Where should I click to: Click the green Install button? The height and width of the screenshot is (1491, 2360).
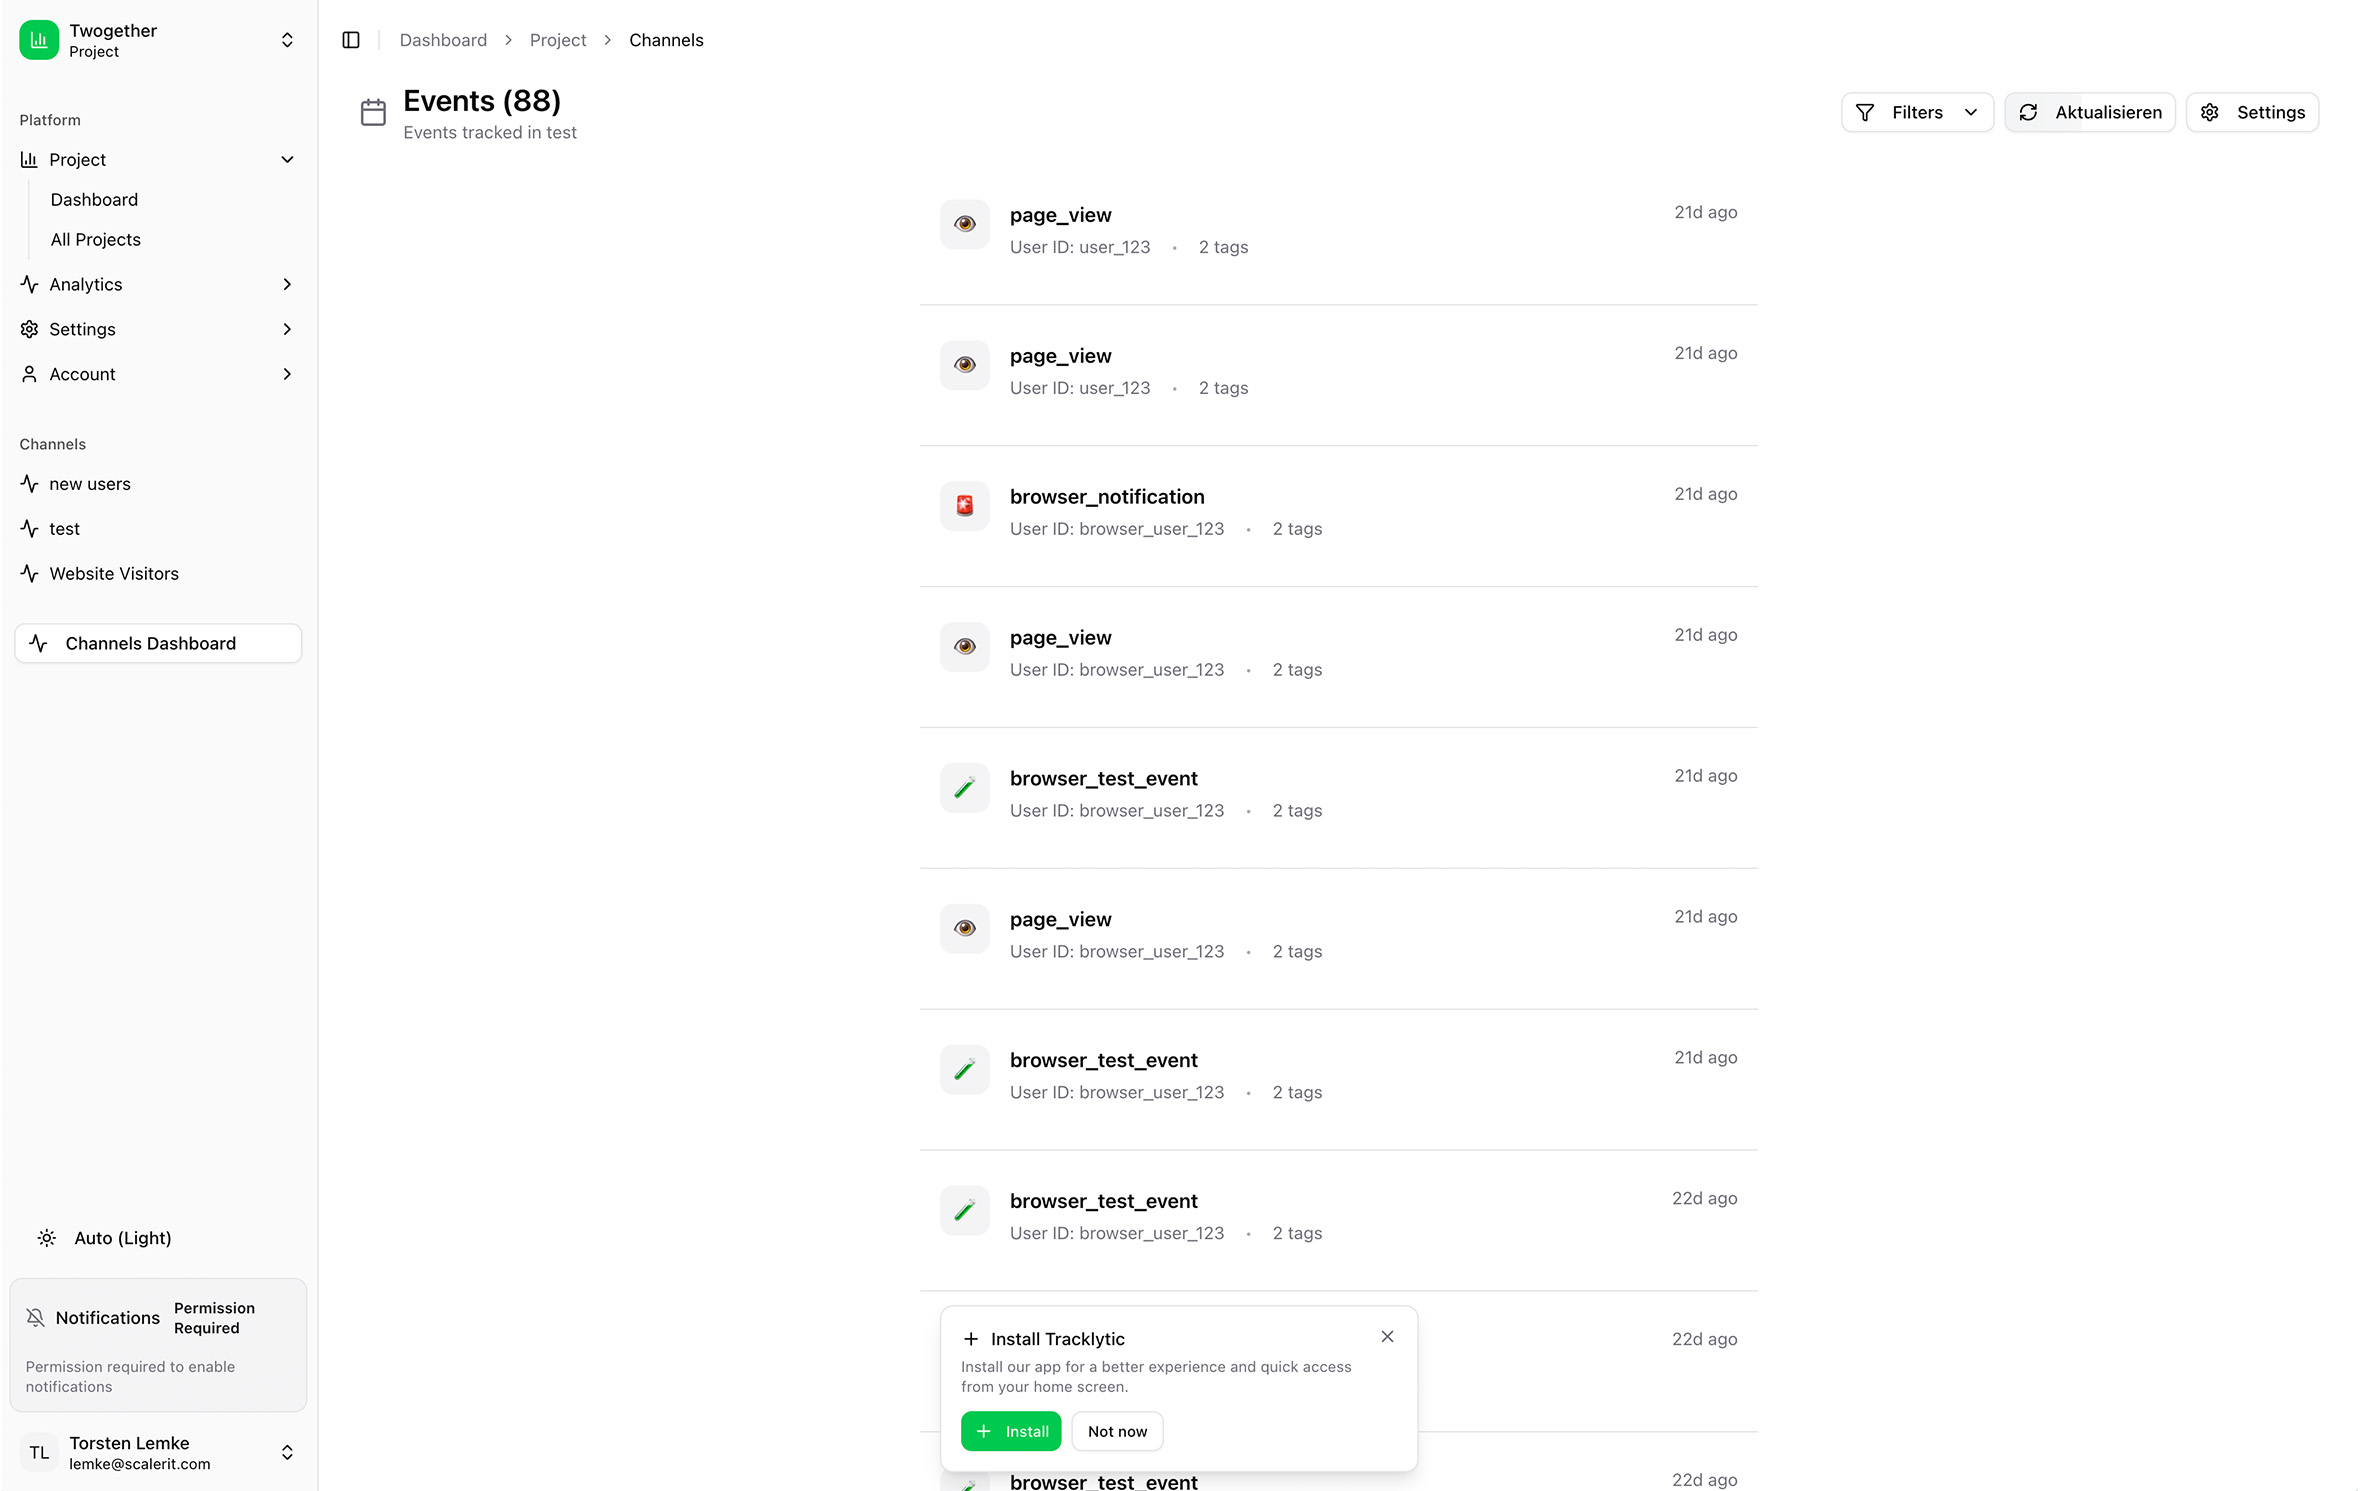point(1011,1432)
